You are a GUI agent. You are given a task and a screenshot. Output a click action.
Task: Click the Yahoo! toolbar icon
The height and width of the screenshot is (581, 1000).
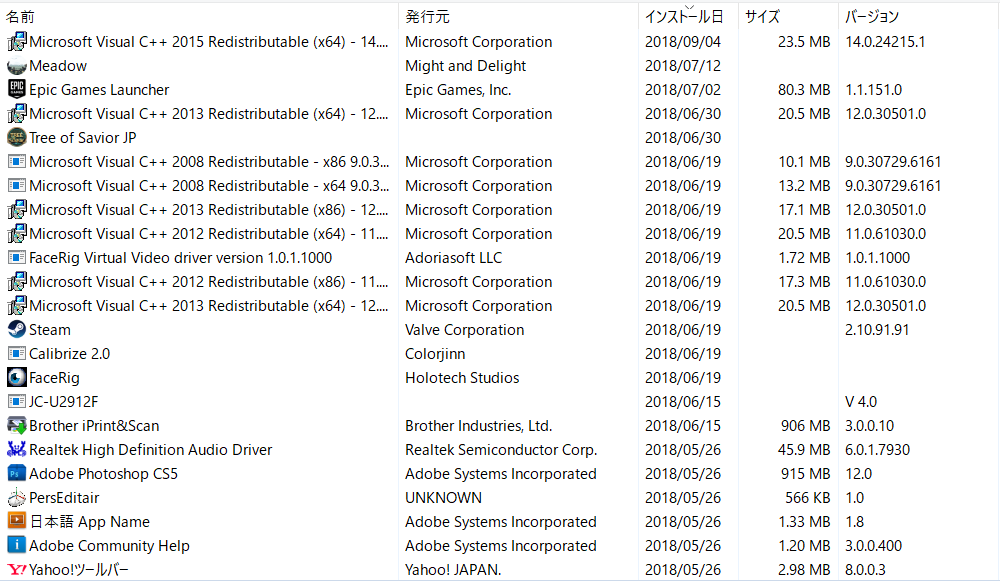click(x=16, y=570)
